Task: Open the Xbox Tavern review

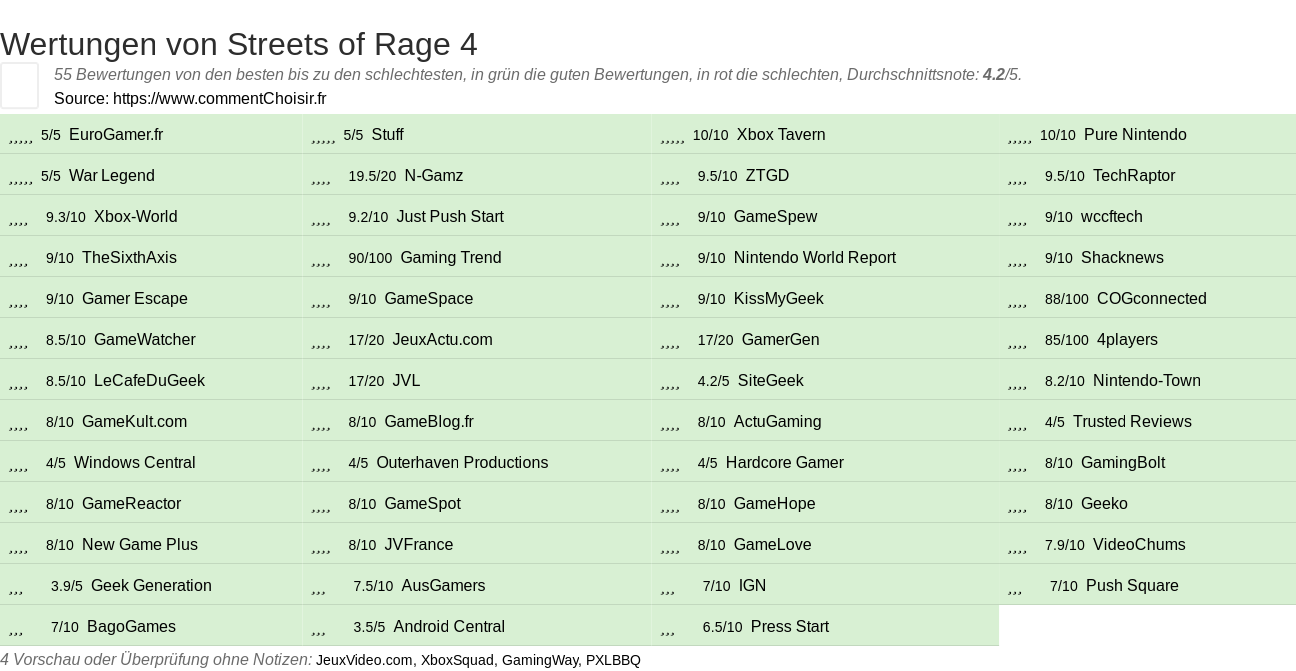Action: (x=781, y=134)
